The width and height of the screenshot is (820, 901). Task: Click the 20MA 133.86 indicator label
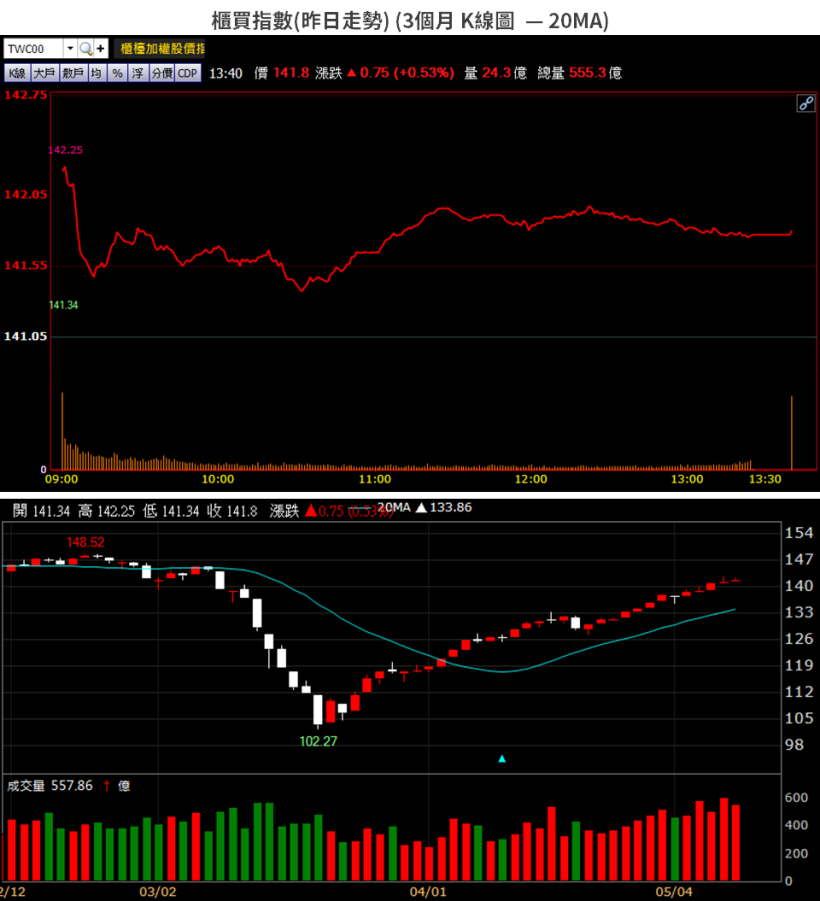[424, 507]
